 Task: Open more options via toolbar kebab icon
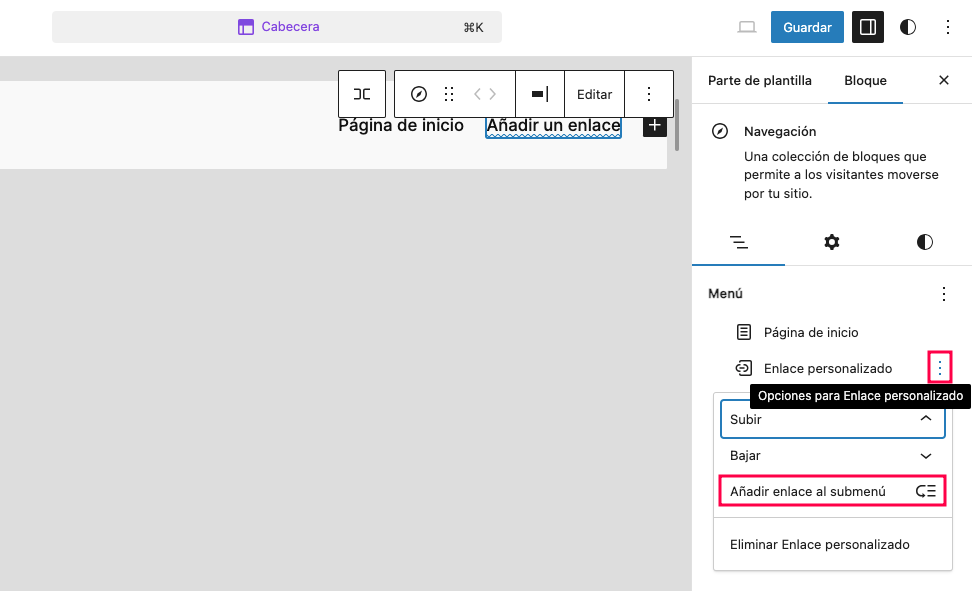[649, 93]
